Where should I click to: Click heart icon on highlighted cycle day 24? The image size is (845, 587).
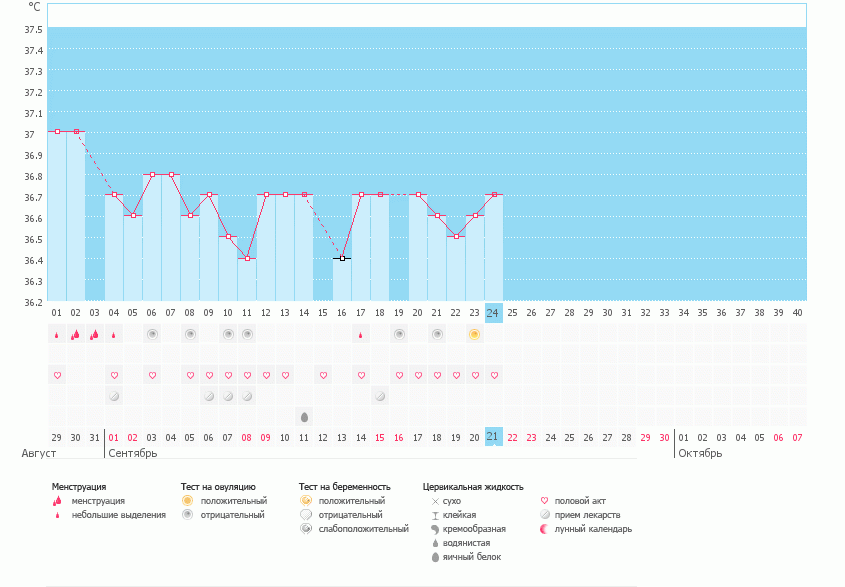click(x=494, y=375)
